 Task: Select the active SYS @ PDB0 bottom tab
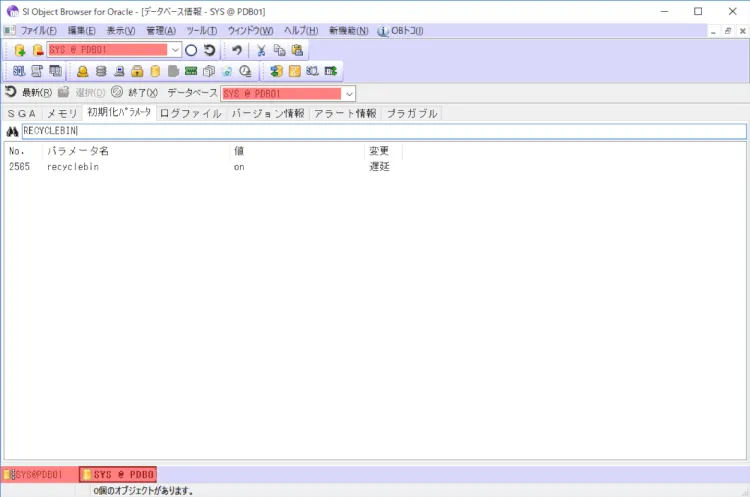point(118,475)
